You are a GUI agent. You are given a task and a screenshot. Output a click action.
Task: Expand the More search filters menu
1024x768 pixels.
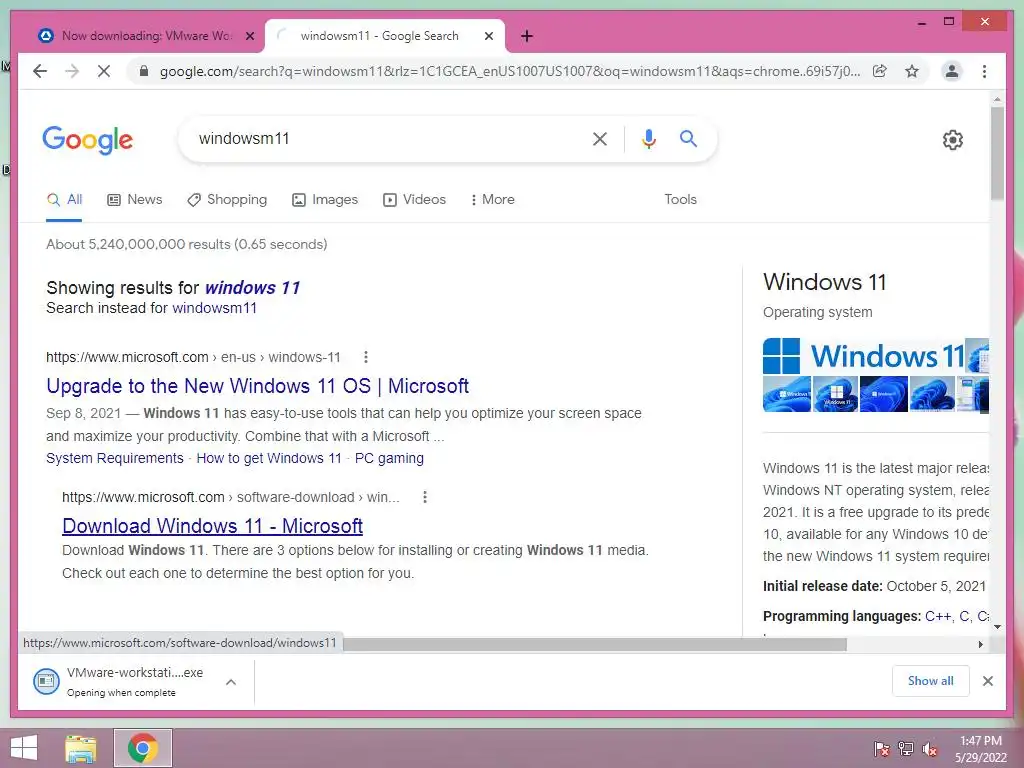(492, 199)
